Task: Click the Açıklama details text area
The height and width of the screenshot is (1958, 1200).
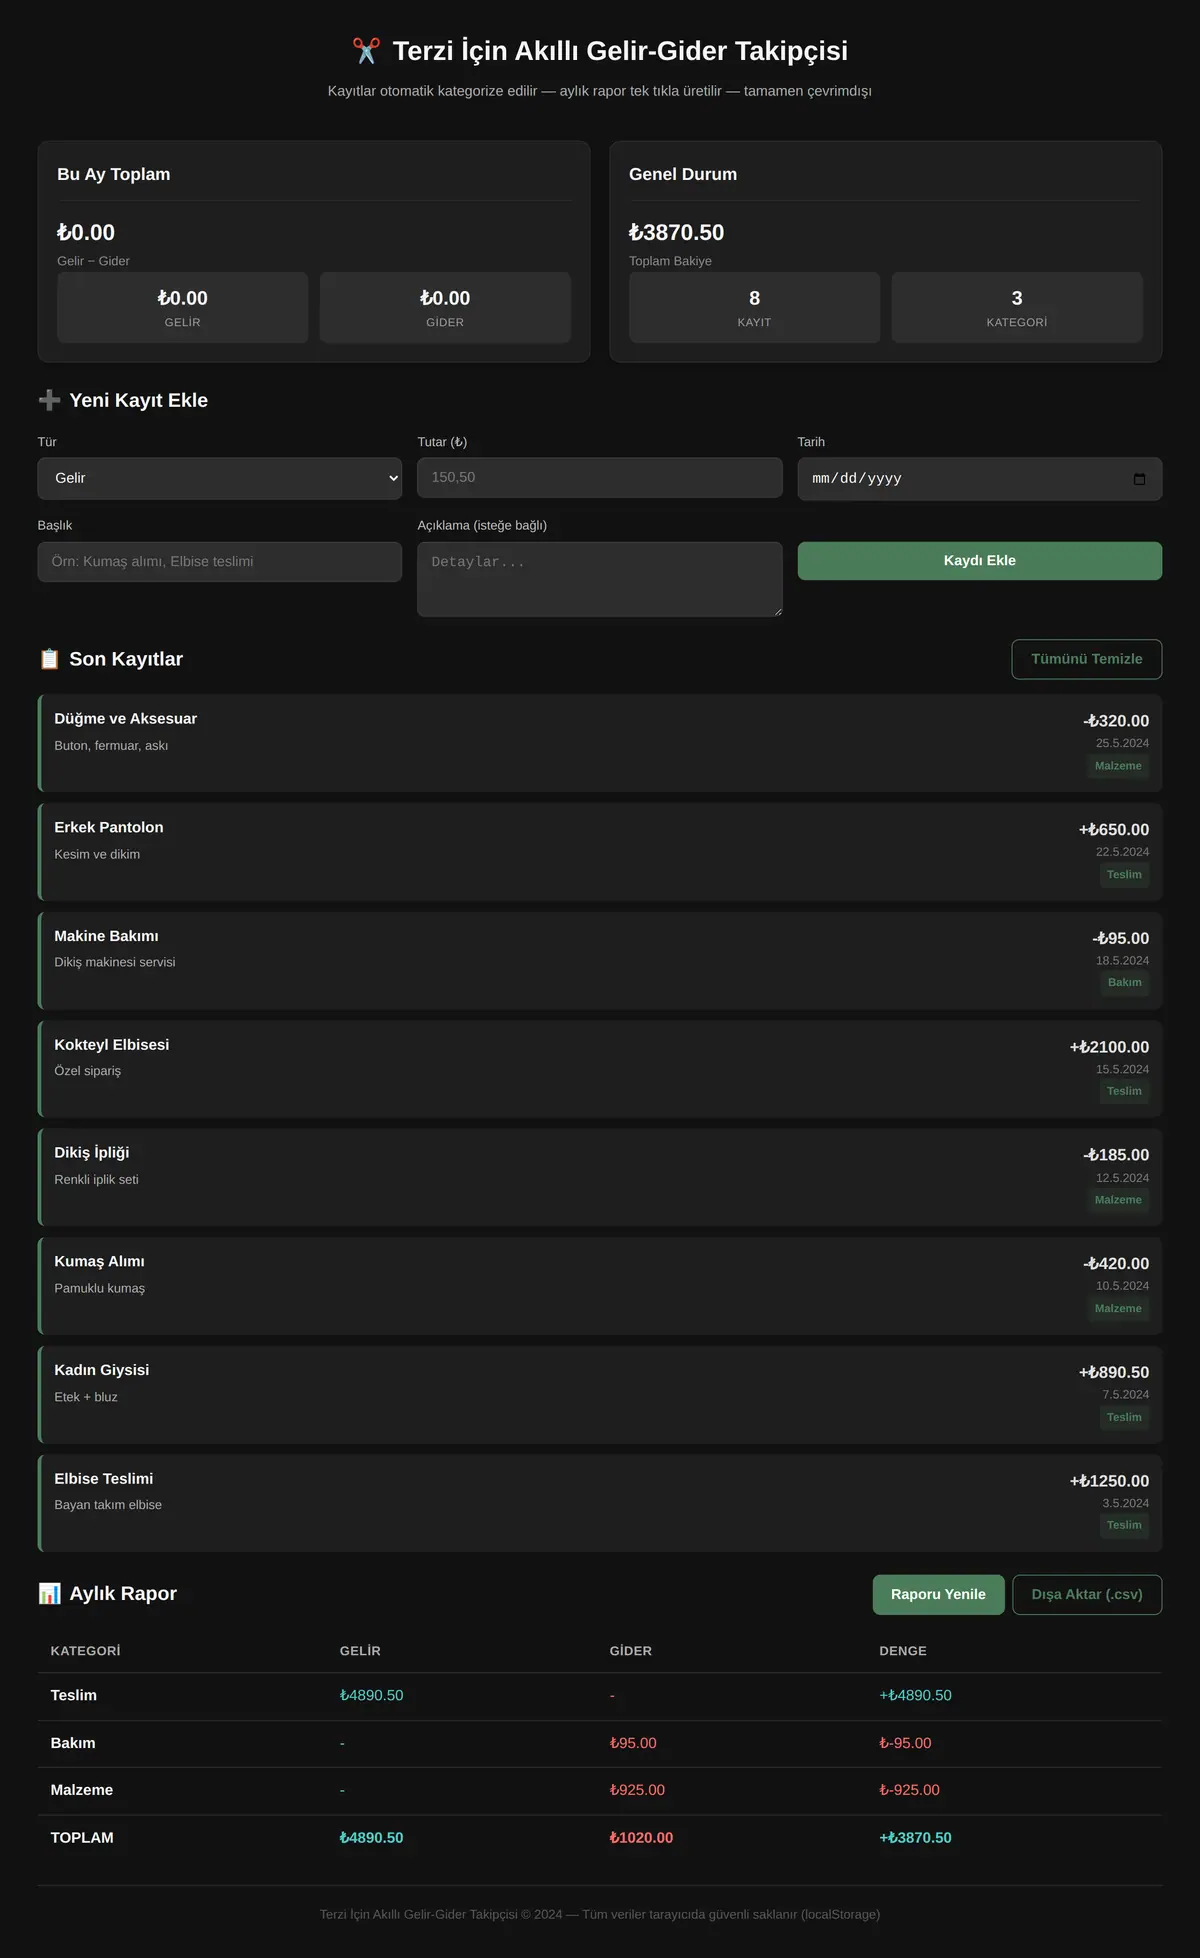Action: (600, 579)
